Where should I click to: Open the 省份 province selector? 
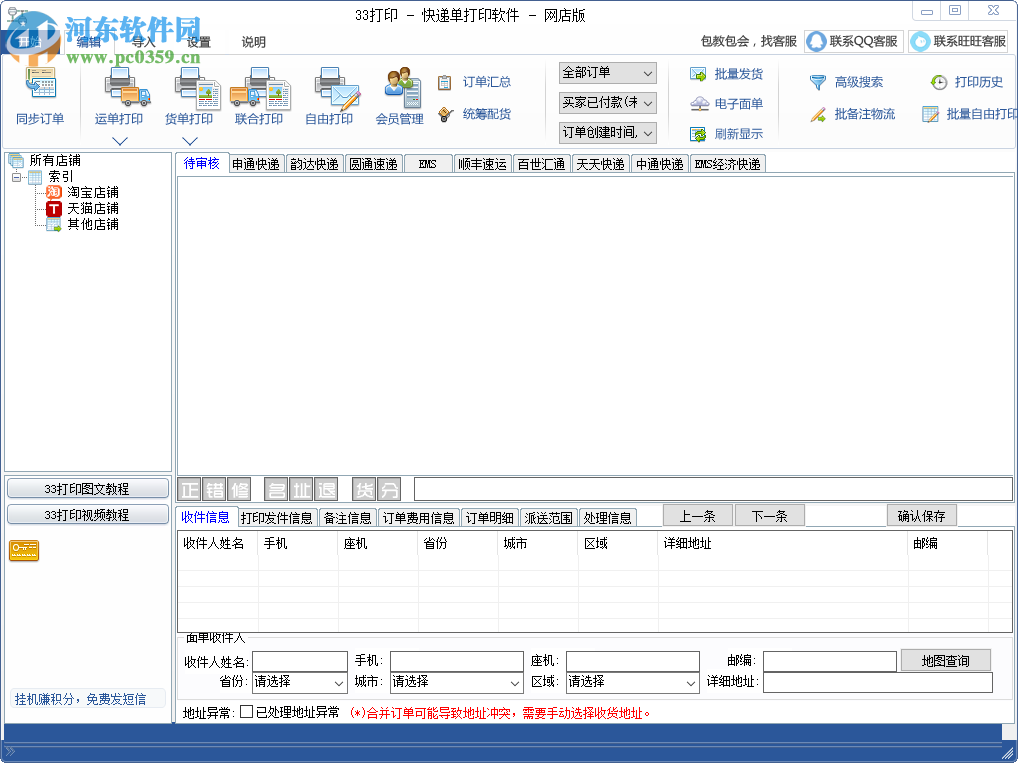pyautogui.click(x=299, y=681)
